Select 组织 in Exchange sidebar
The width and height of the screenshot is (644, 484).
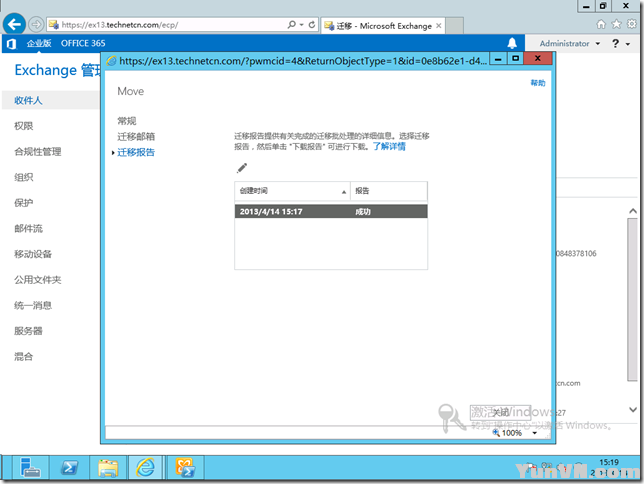pyautogui.click(x=23, y=177)
